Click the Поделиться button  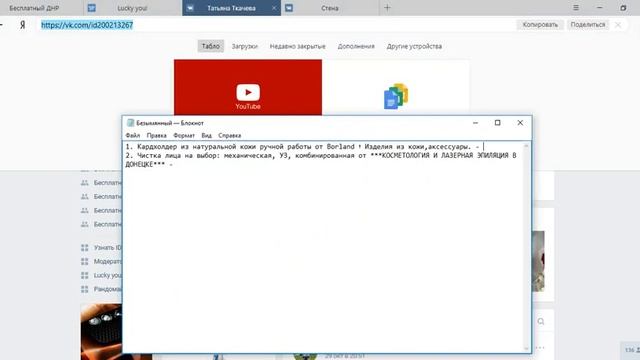(x=588, y=25)
